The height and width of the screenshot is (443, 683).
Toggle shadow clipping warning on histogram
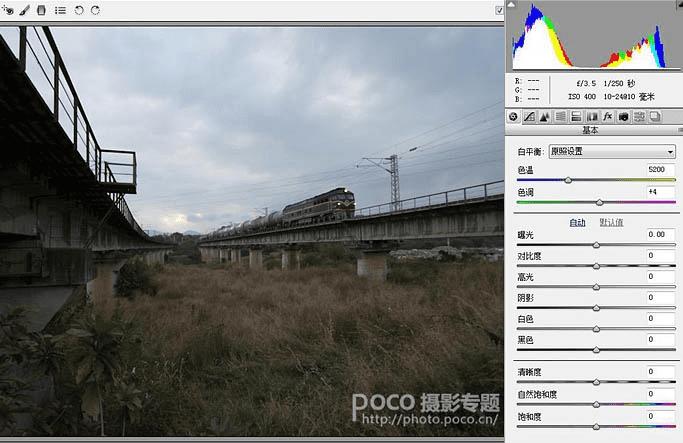tap(512, 4)
